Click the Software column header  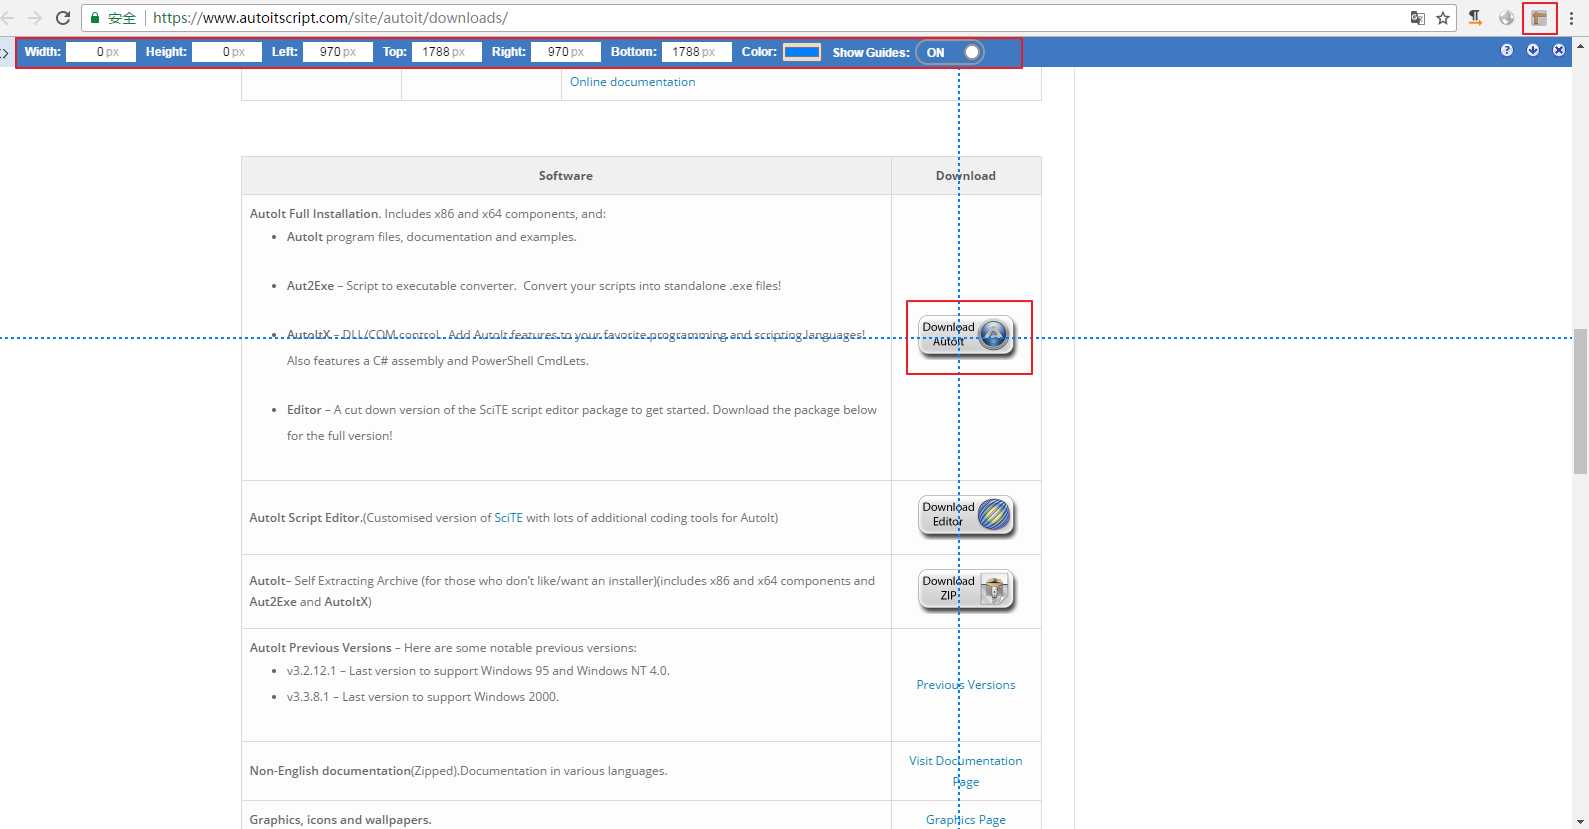566,176
